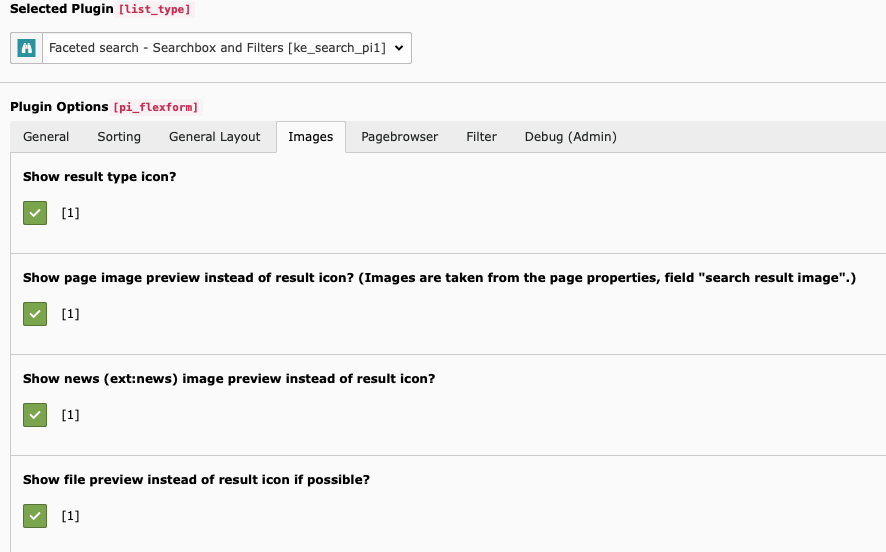Uncheck the result type icon checkbox

[x=35, y=213]
